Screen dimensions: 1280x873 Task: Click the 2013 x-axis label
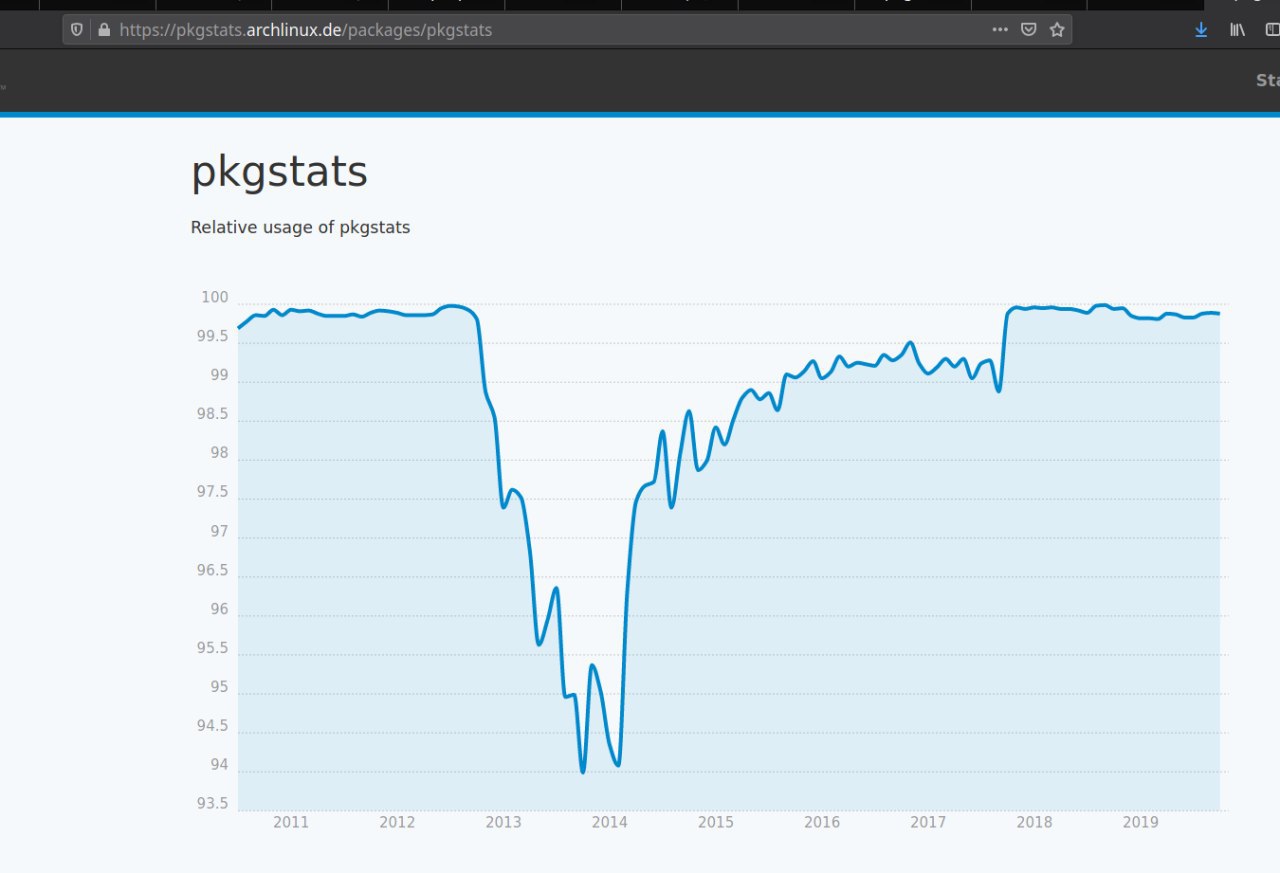click(503, 822)
